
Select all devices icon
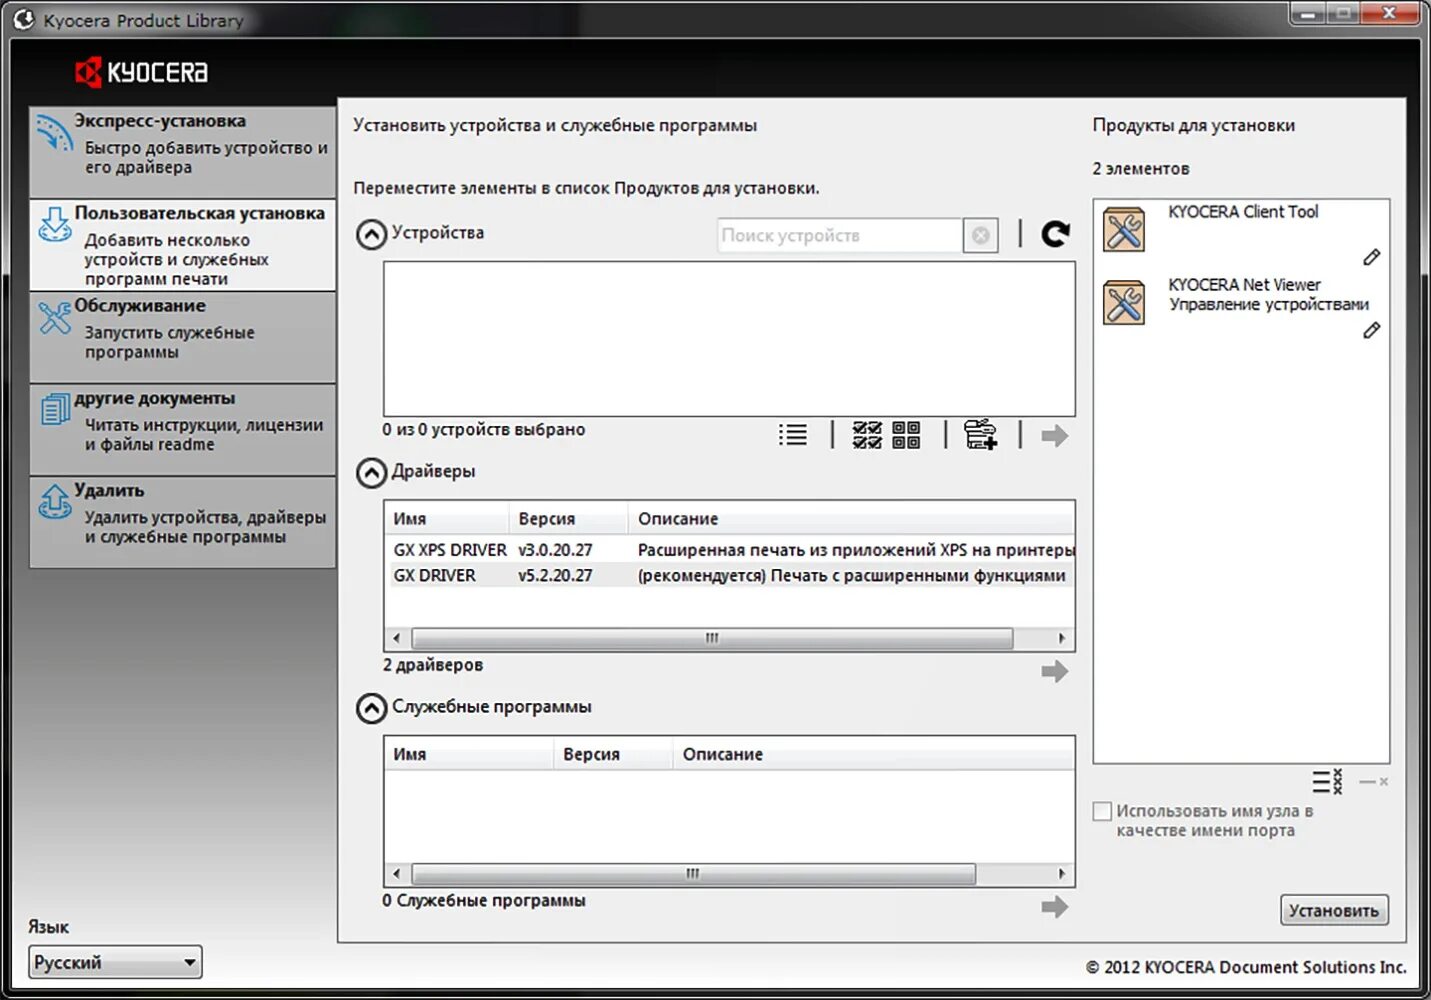(867, 435)
